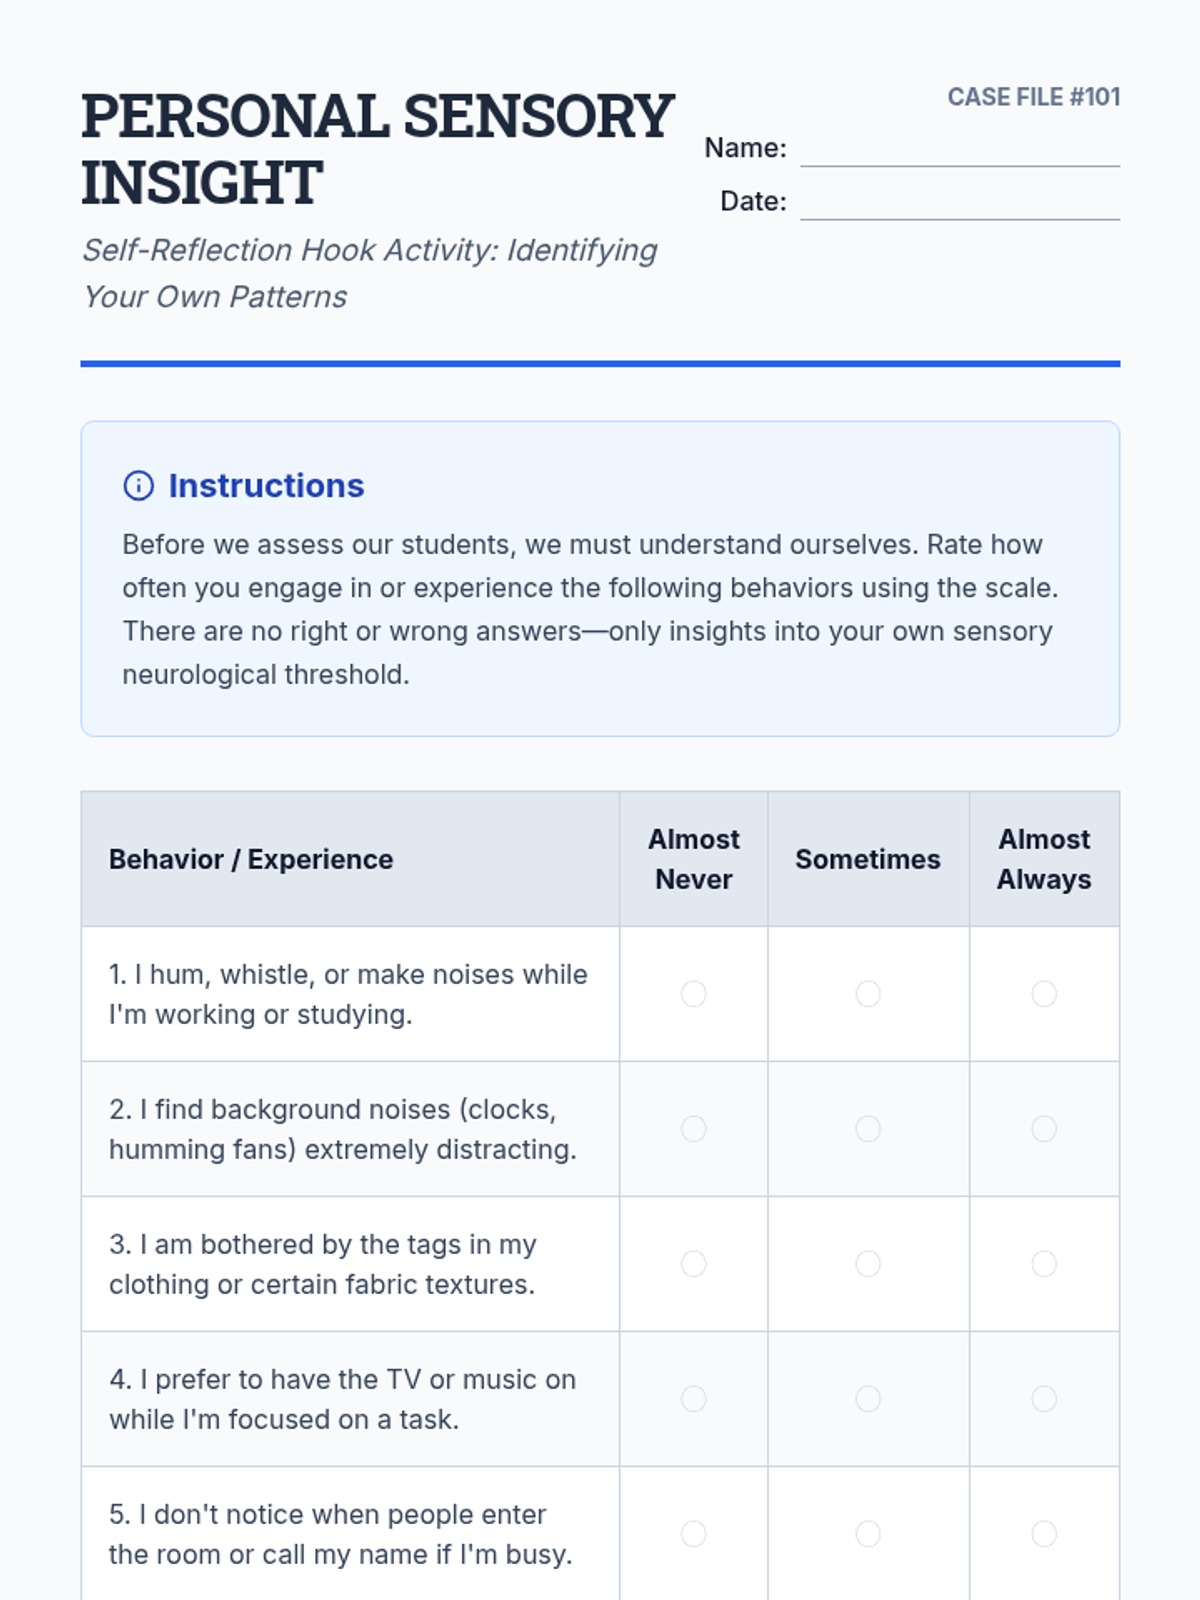Image resolution: width=1200 pixels, height=1600 pixels.
Task: Select Sometimes for humming question 1
Action: pos(868,994)
